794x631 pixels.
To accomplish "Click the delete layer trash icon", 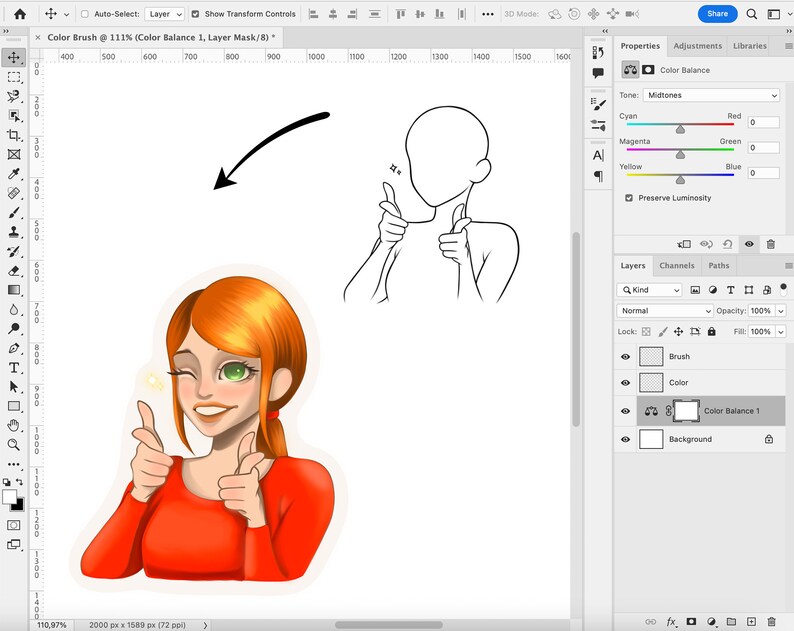I will pyautogui.click(x=771, y=621).
